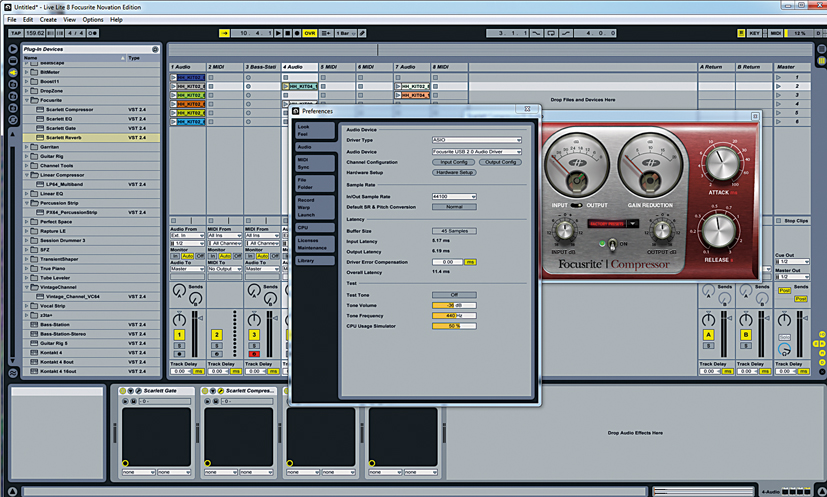Open the Hot-Swap browser icon in sidebar
827x497 pixels.
(x=13, y=120)
